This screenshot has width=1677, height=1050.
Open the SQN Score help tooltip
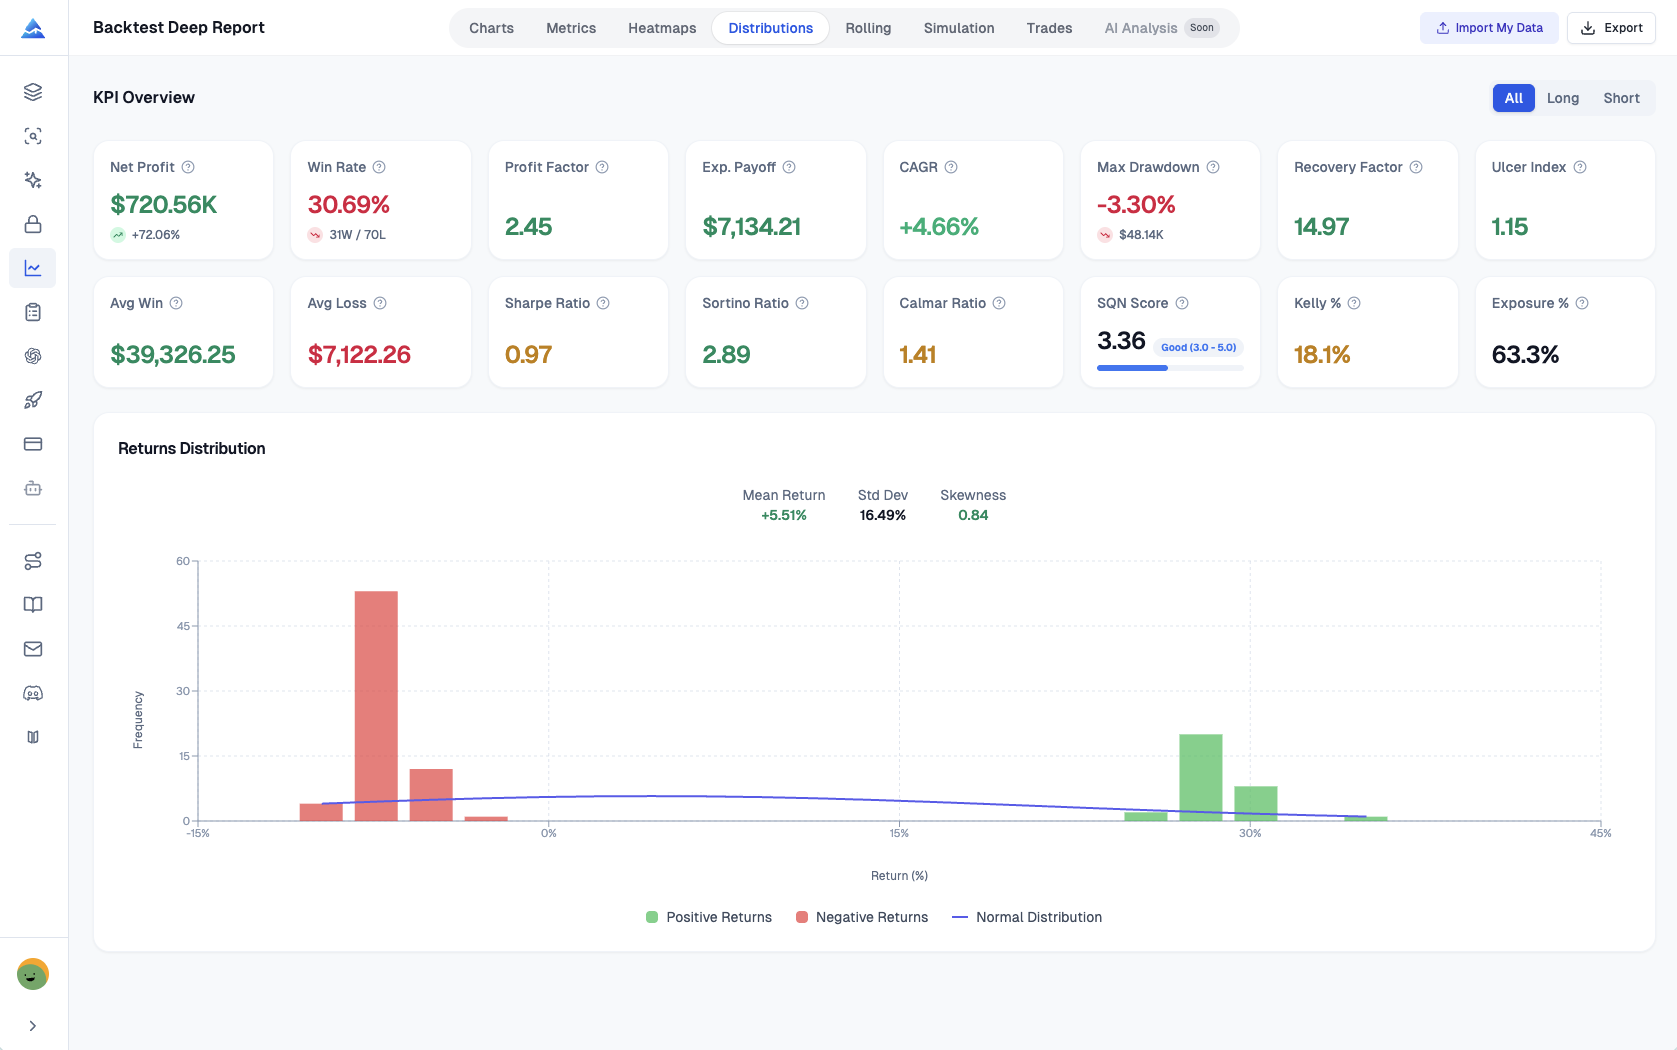pos(1182,302)
